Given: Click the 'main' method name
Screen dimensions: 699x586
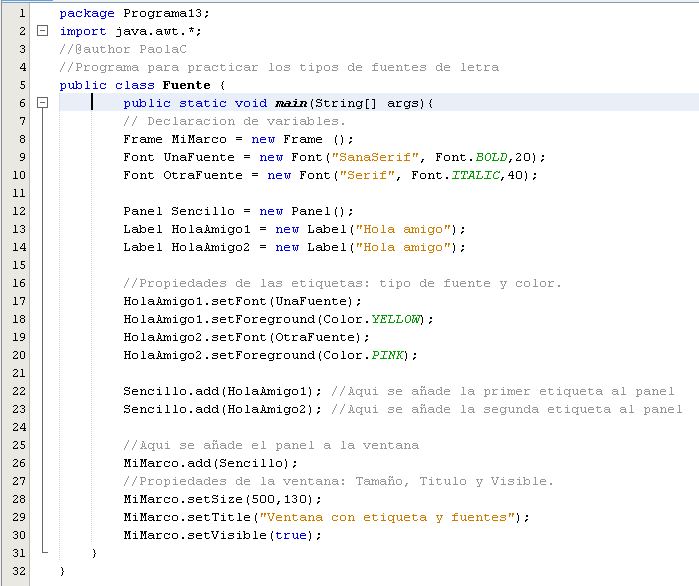Looking at the screenshot, I should [291, 103].
